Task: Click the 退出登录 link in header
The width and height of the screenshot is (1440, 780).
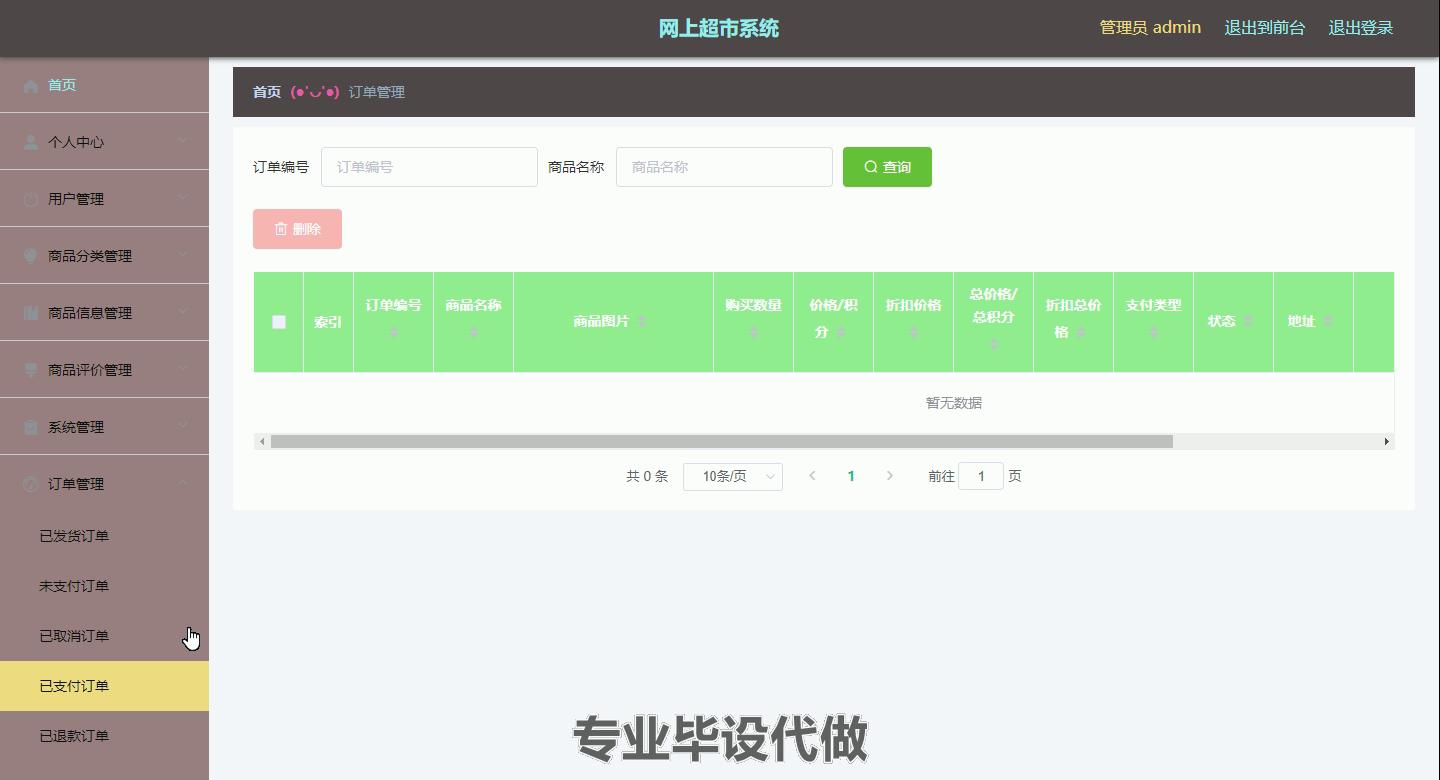Action: (1360, 28)
